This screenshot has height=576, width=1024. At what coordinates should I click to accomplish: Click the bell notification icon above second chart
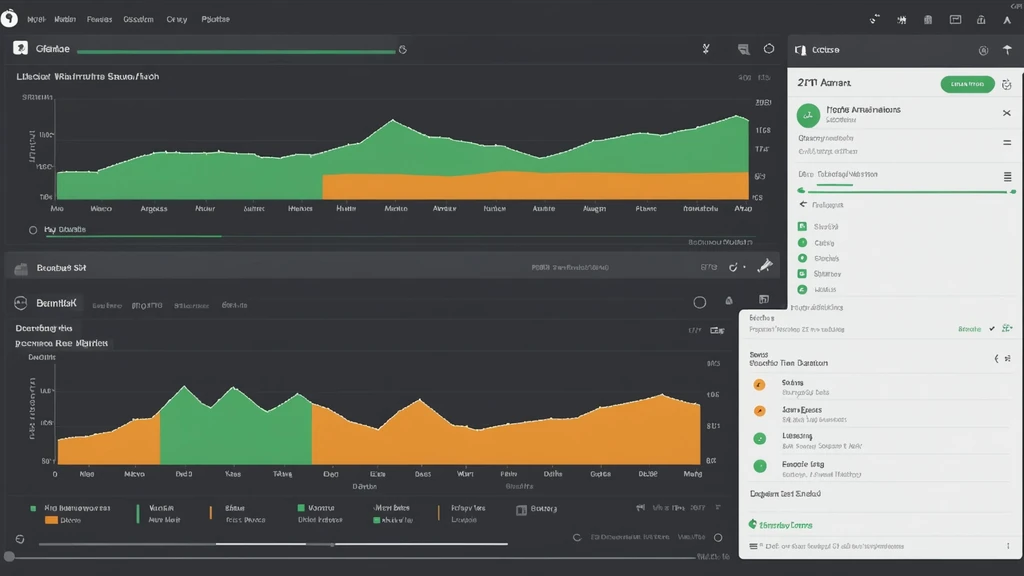(729, 300)
